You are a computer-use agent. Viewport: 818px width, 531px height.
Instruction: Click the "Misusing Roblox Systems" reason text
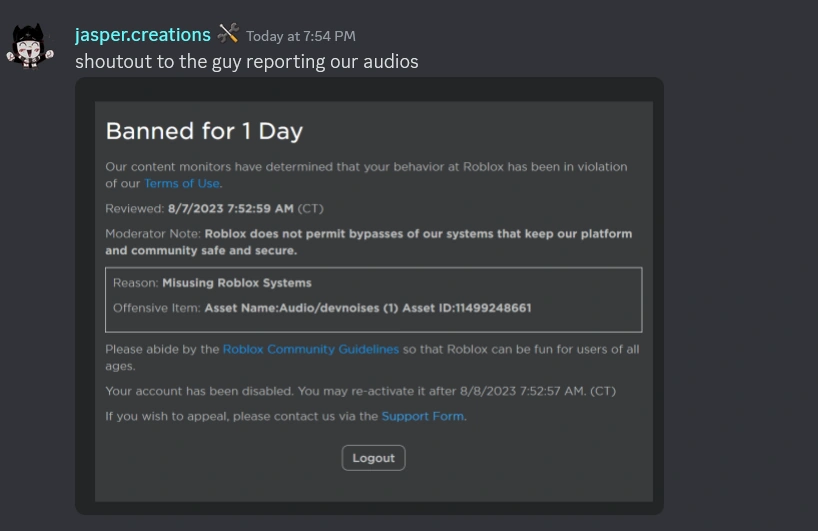(x=237, y=283)
